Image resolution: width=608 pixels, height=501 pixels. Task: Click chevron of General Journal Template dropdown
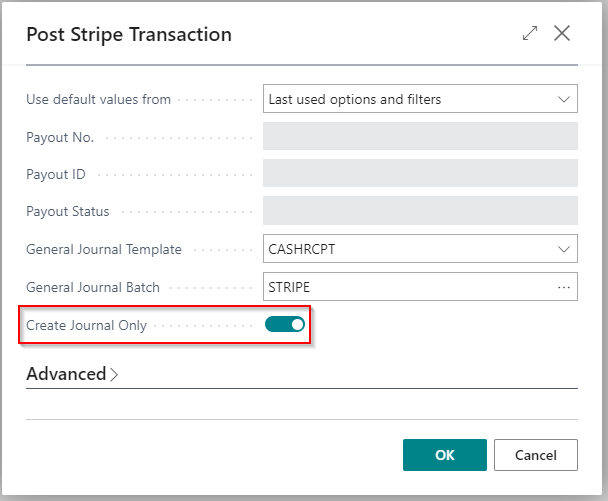(x=564, y=249)
